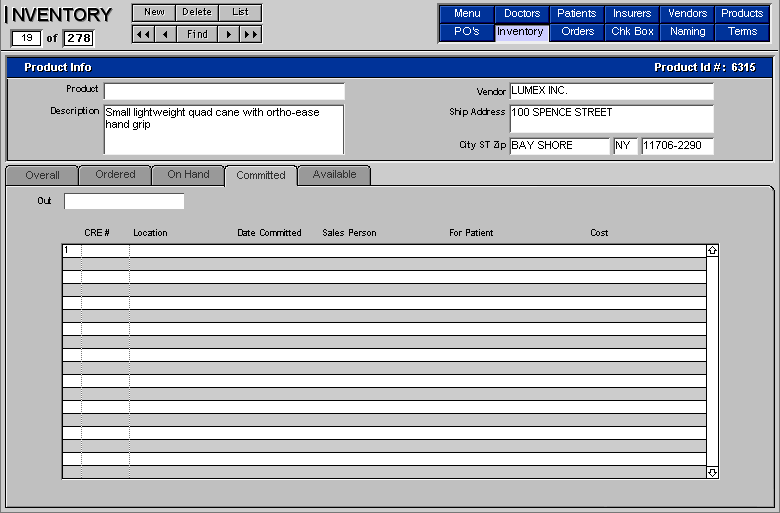The height and width of the screenshot is (513, 780).
Task: Go to the Insurers section
Action: 632,13
